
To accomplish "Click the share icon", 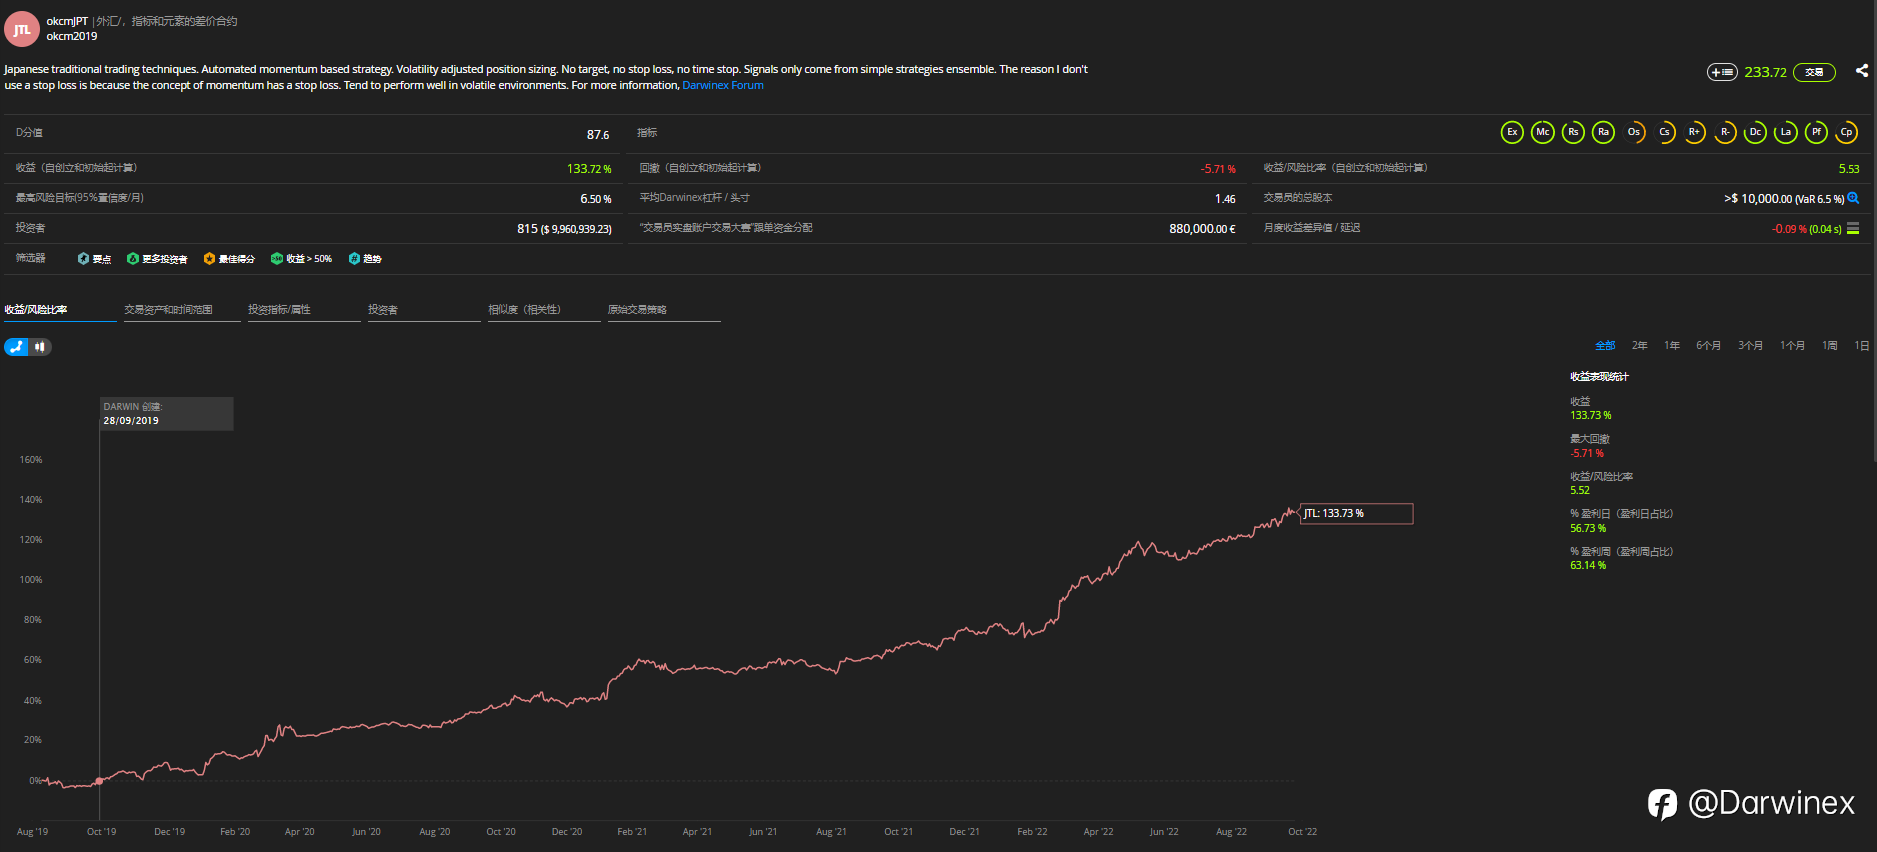I will 1861,71.
